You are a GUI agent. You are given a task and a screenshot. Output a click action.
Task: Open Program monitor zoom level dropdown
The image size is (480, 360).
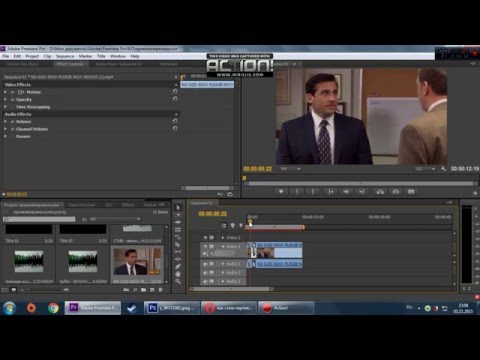pos(291,169)
